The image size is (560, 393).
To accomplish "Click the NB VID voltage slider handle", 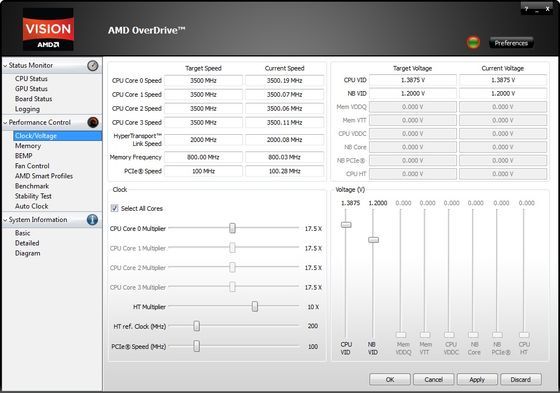I will (x=373, y=240).
